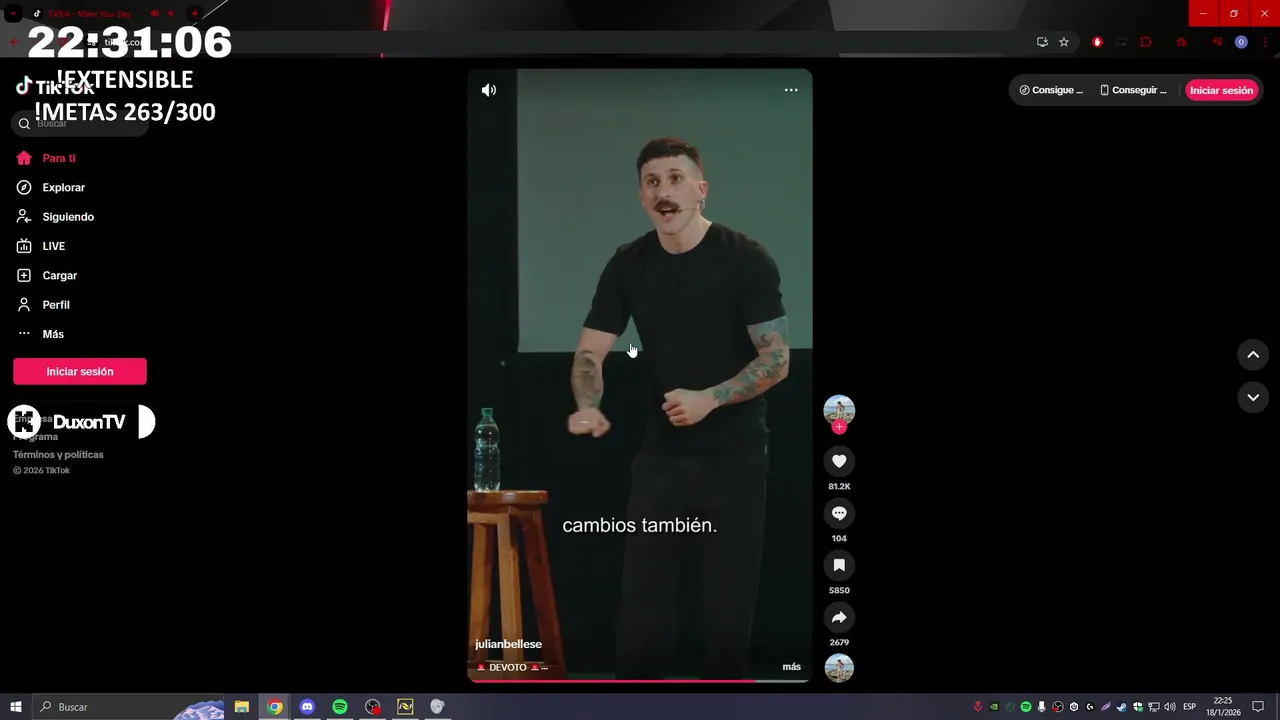This screenshot has height=720, width=1280.
Task: Go to next video with down chevron
Action: coord(1253,397)
